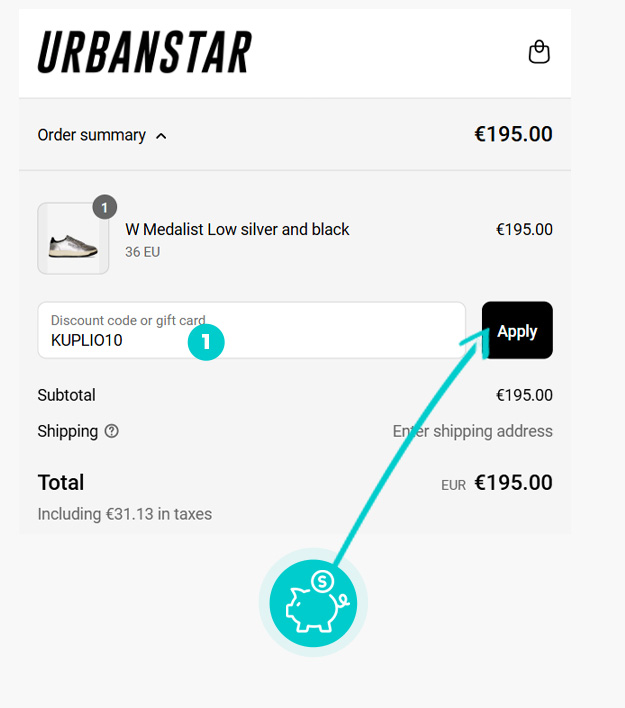Image resolution: width=625 pixels, height=708 pixels.
Task: Click the W Medalist Low silver and black title
Action: tap(237, 229)
